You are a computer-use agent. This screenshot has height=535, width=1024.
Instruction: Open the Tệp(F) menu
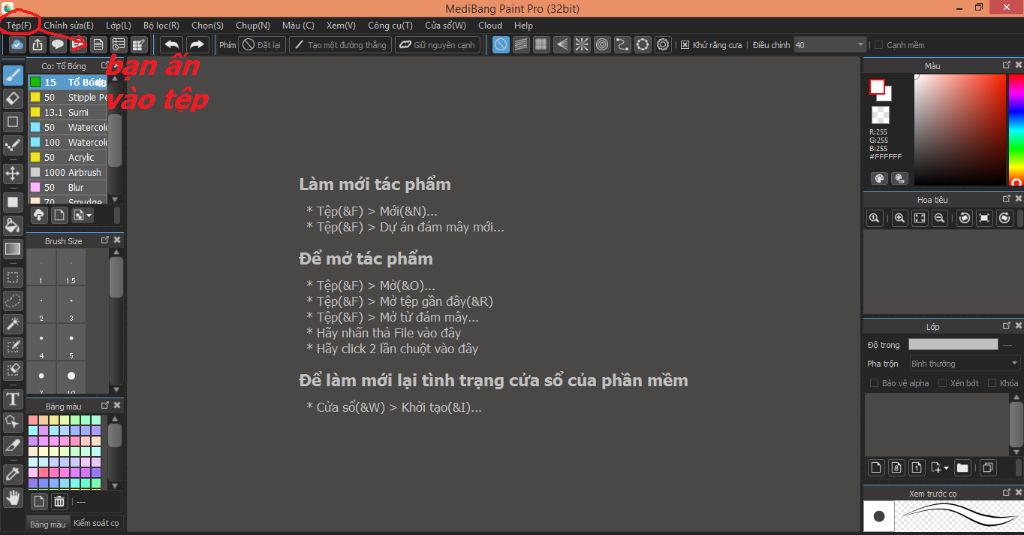coord(18,25)
